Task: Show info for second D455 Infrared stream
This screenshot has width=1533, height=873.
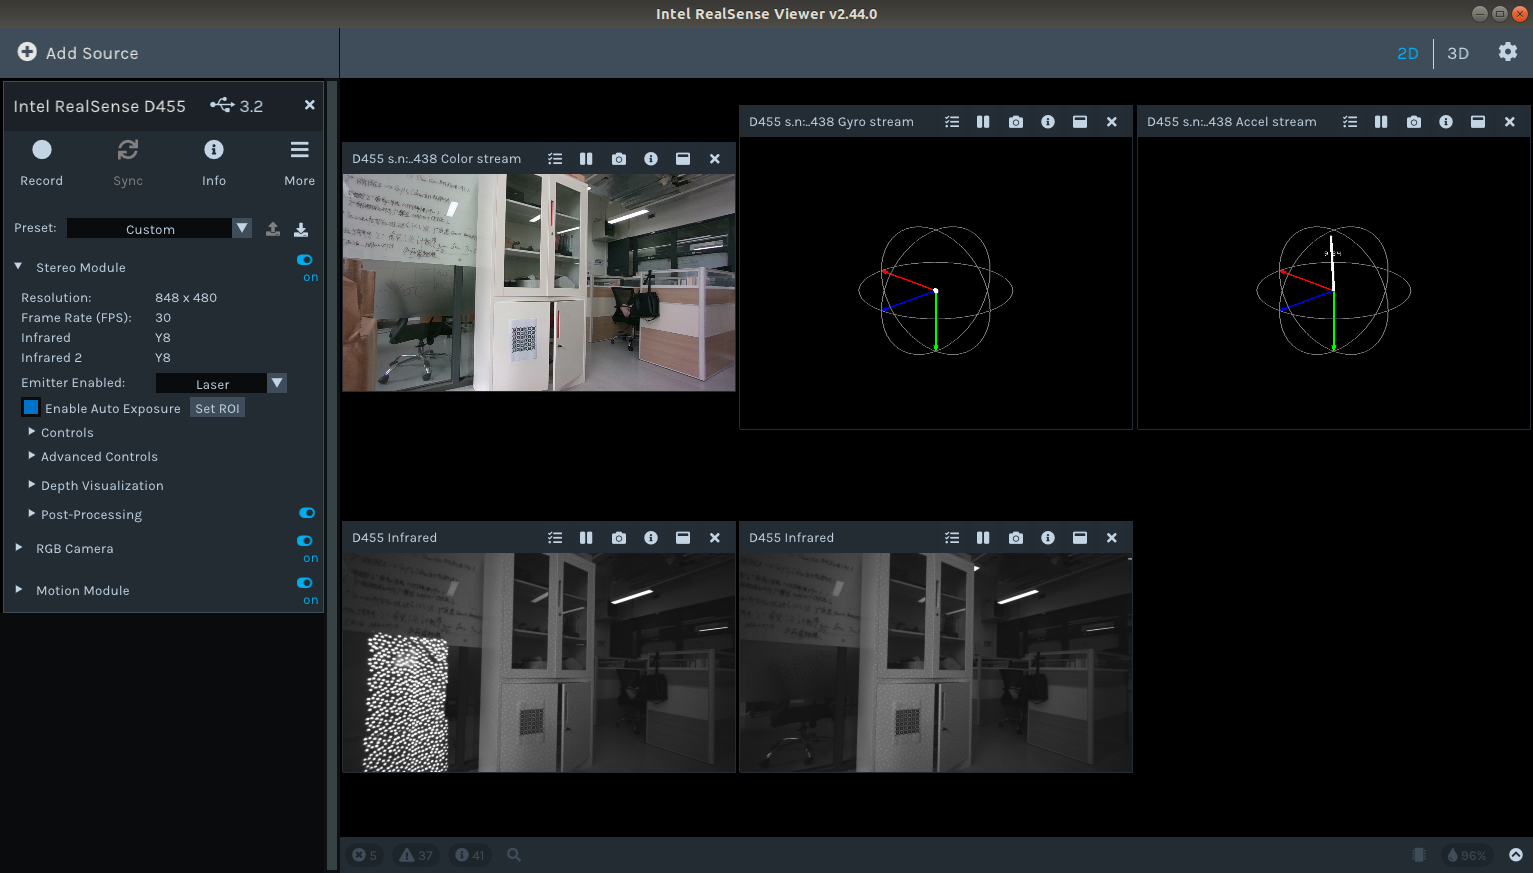Action: pyautogui.click(x=1048, y=538)
